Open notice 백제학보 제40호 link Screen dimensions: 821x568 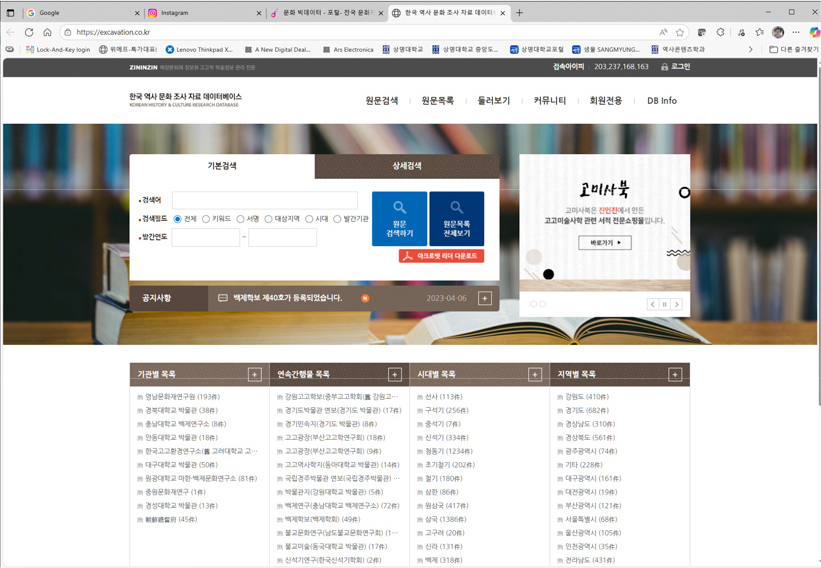[x=287, y=298]
